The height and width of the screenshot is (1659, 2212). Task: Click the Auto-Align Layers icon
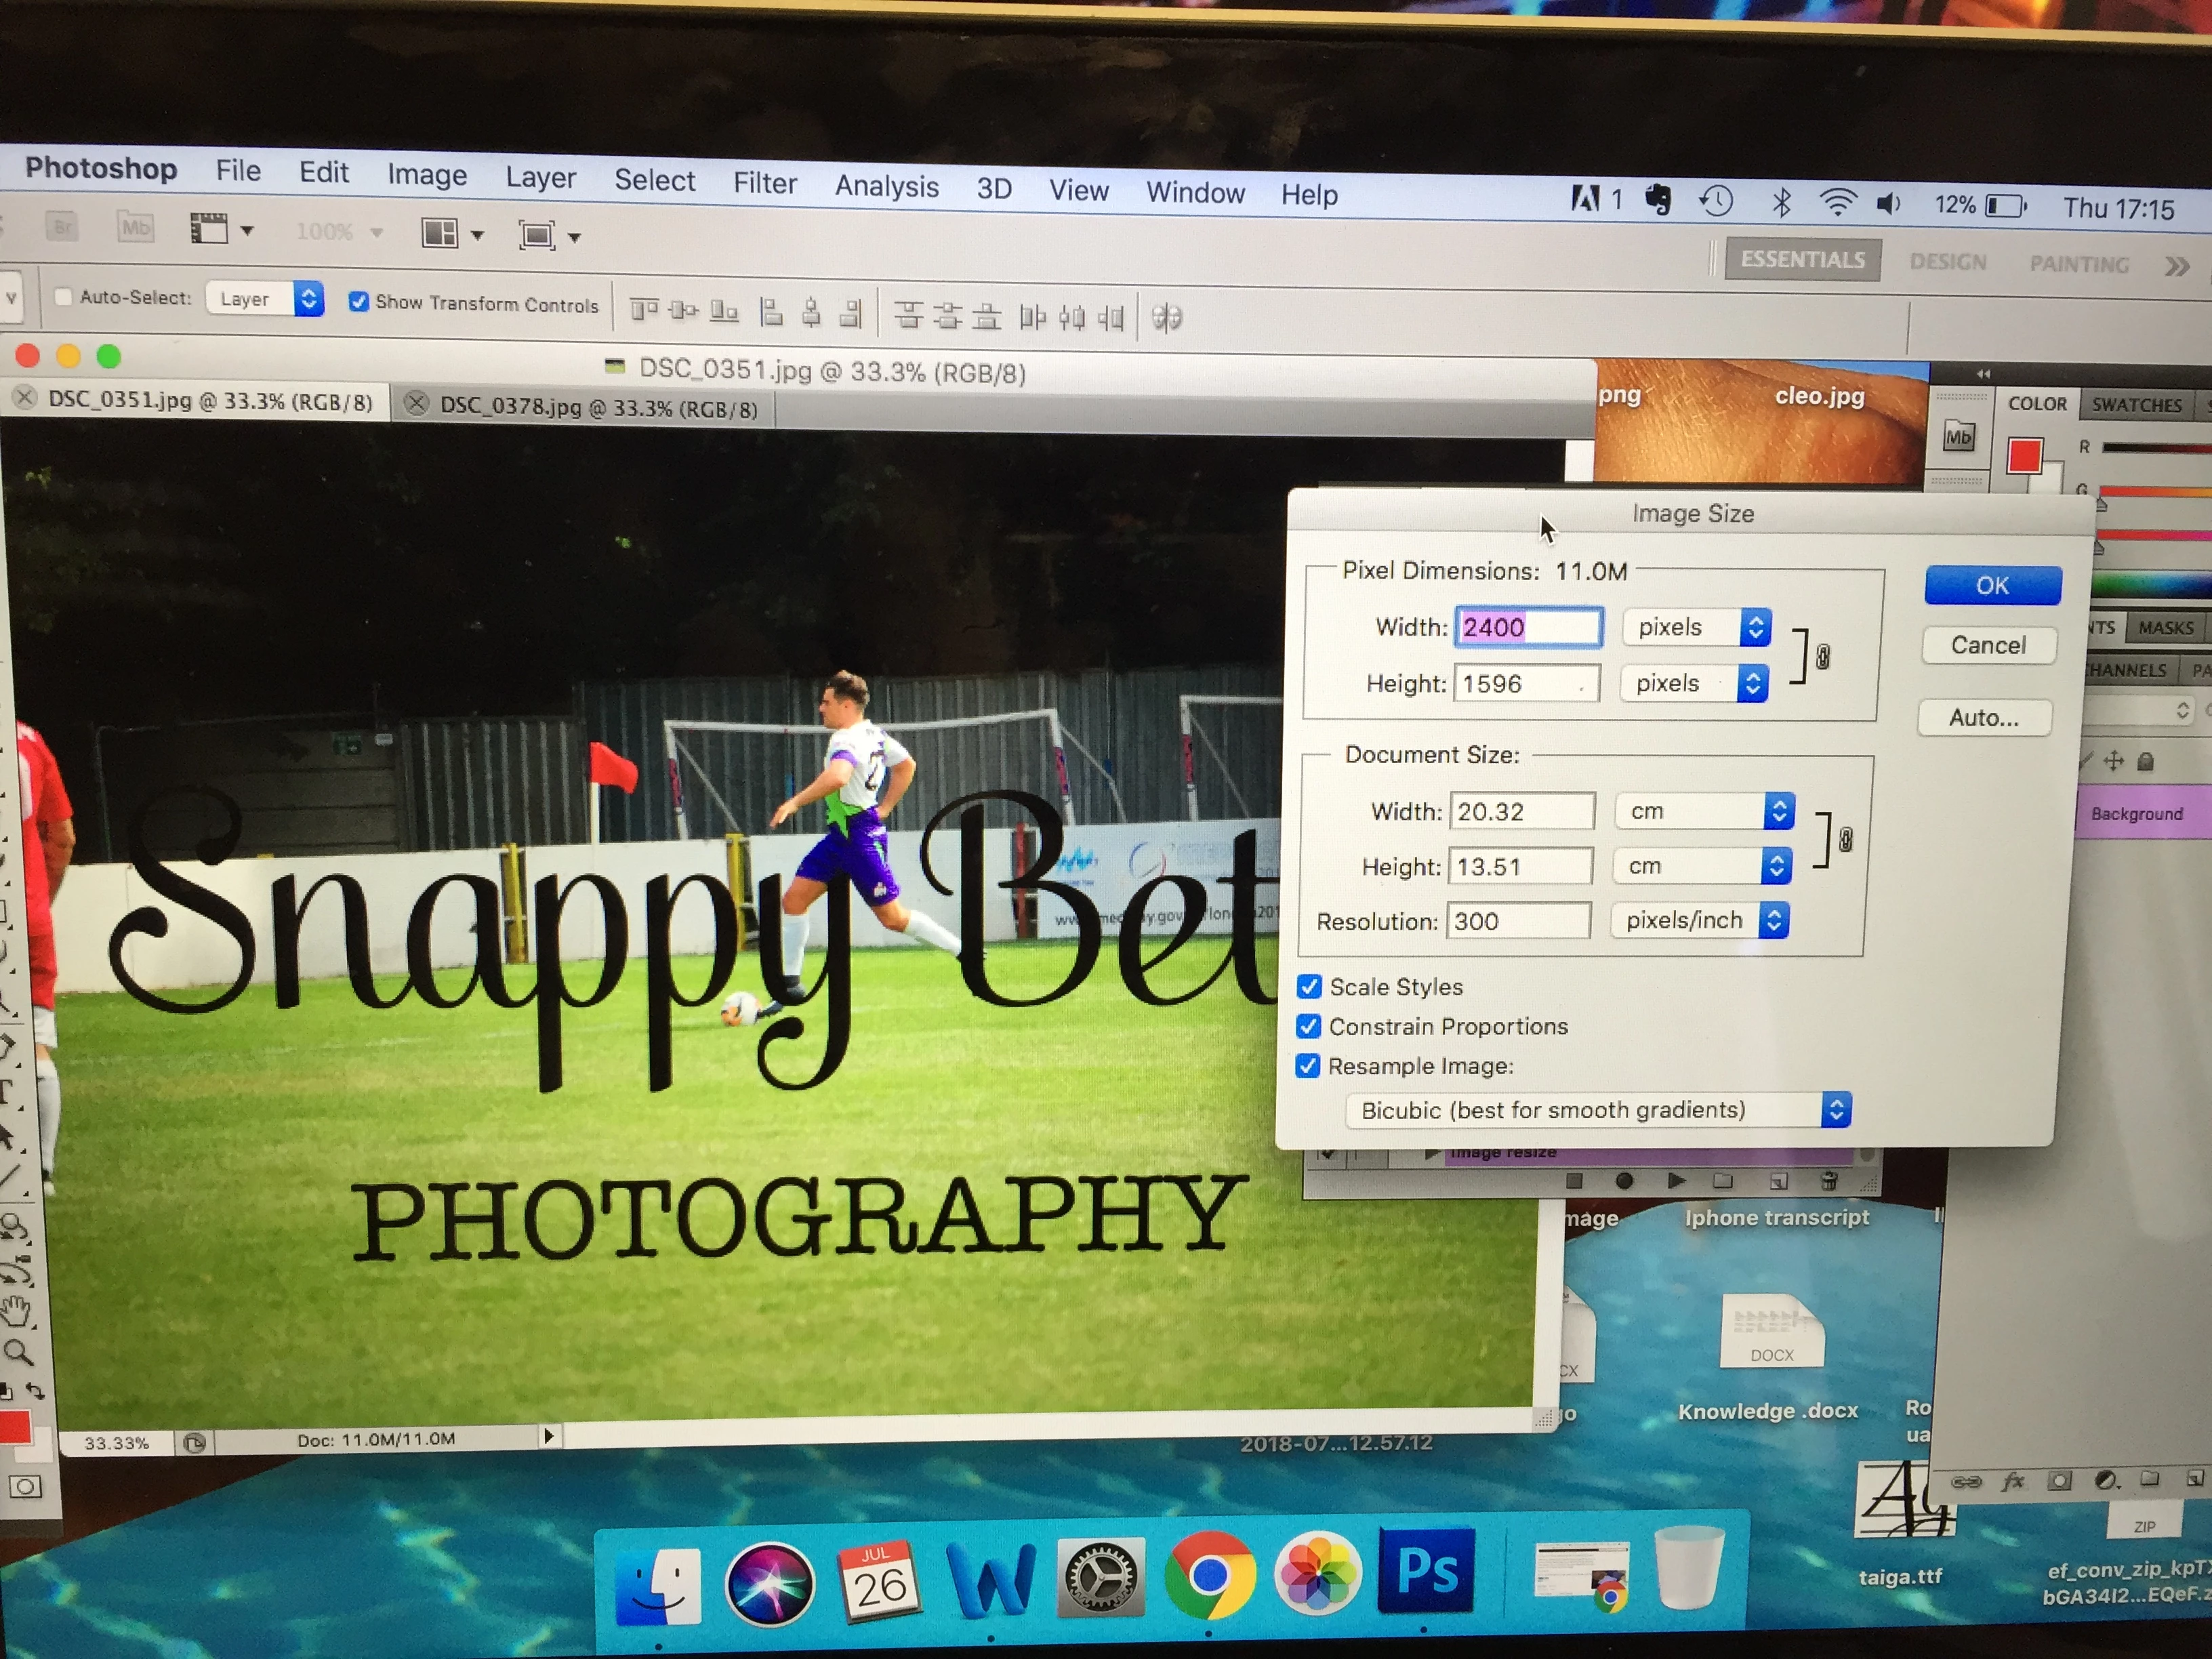pyautogui.click(x=1166, y=319)
